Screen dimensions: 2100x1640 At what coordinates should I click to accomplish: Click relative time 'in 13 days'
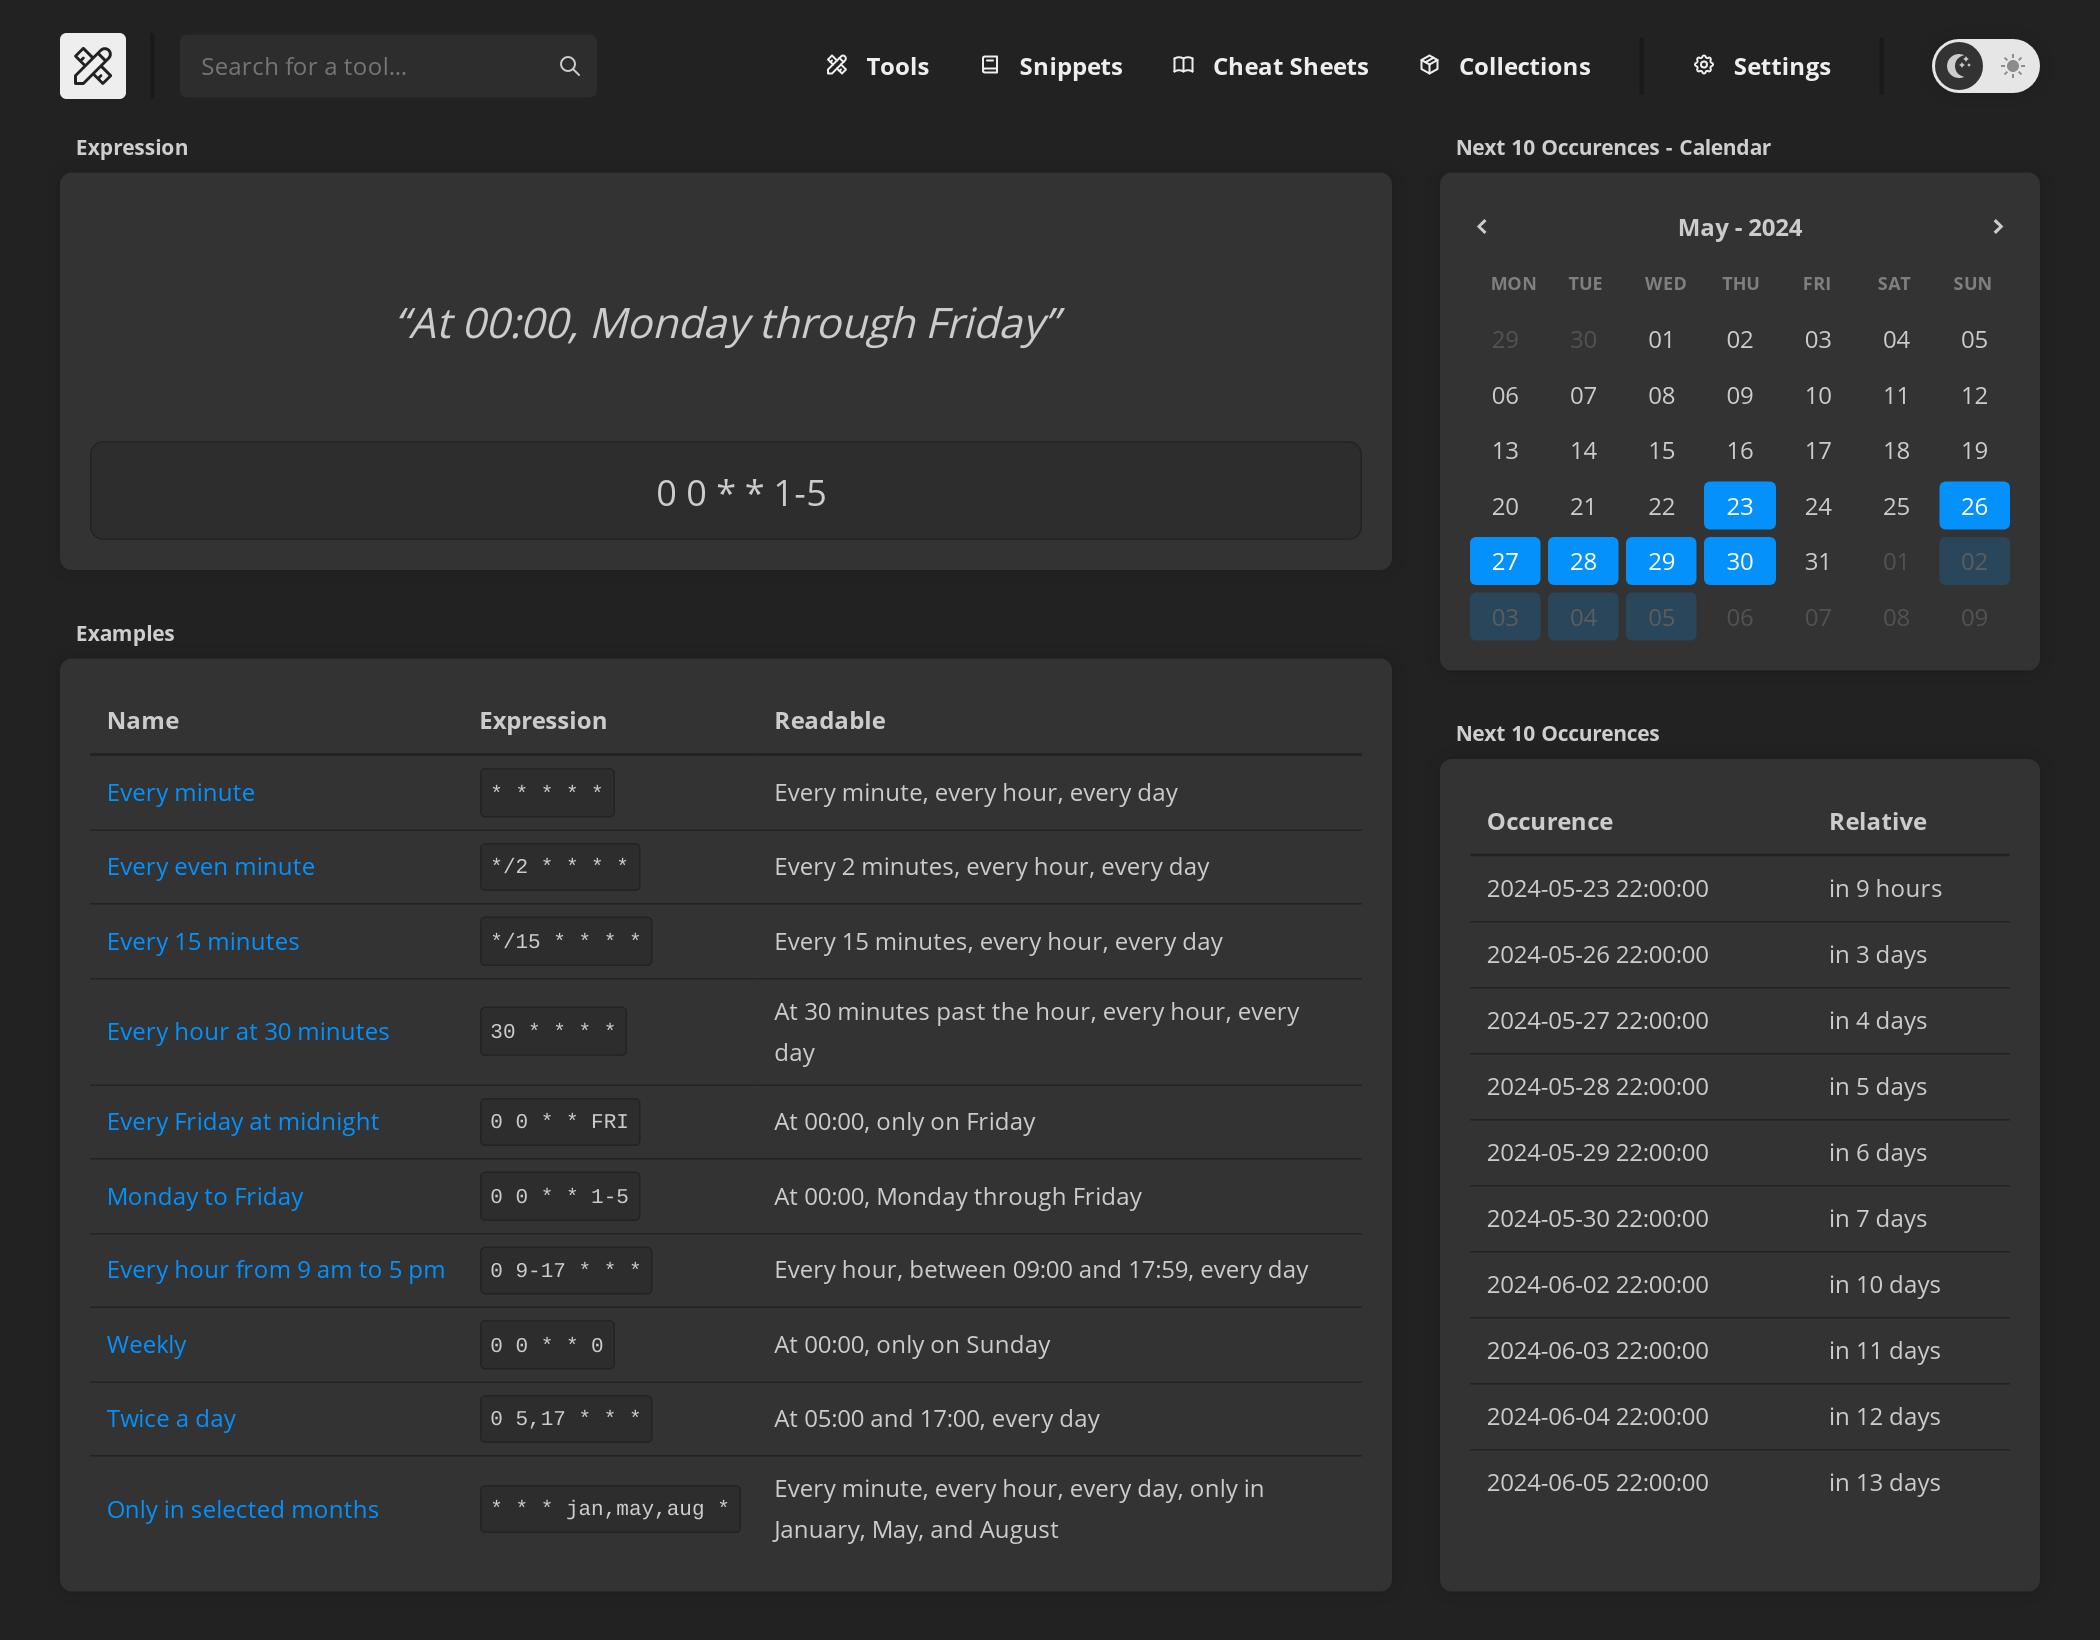pyautogui.click(x=1884, y=1482)
